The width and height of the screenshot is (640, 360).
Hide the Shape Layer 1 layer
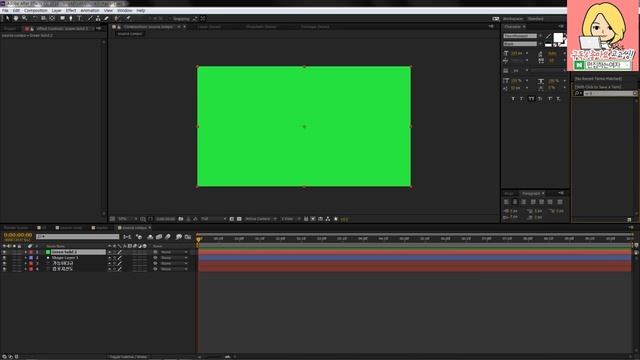point(4,258)
